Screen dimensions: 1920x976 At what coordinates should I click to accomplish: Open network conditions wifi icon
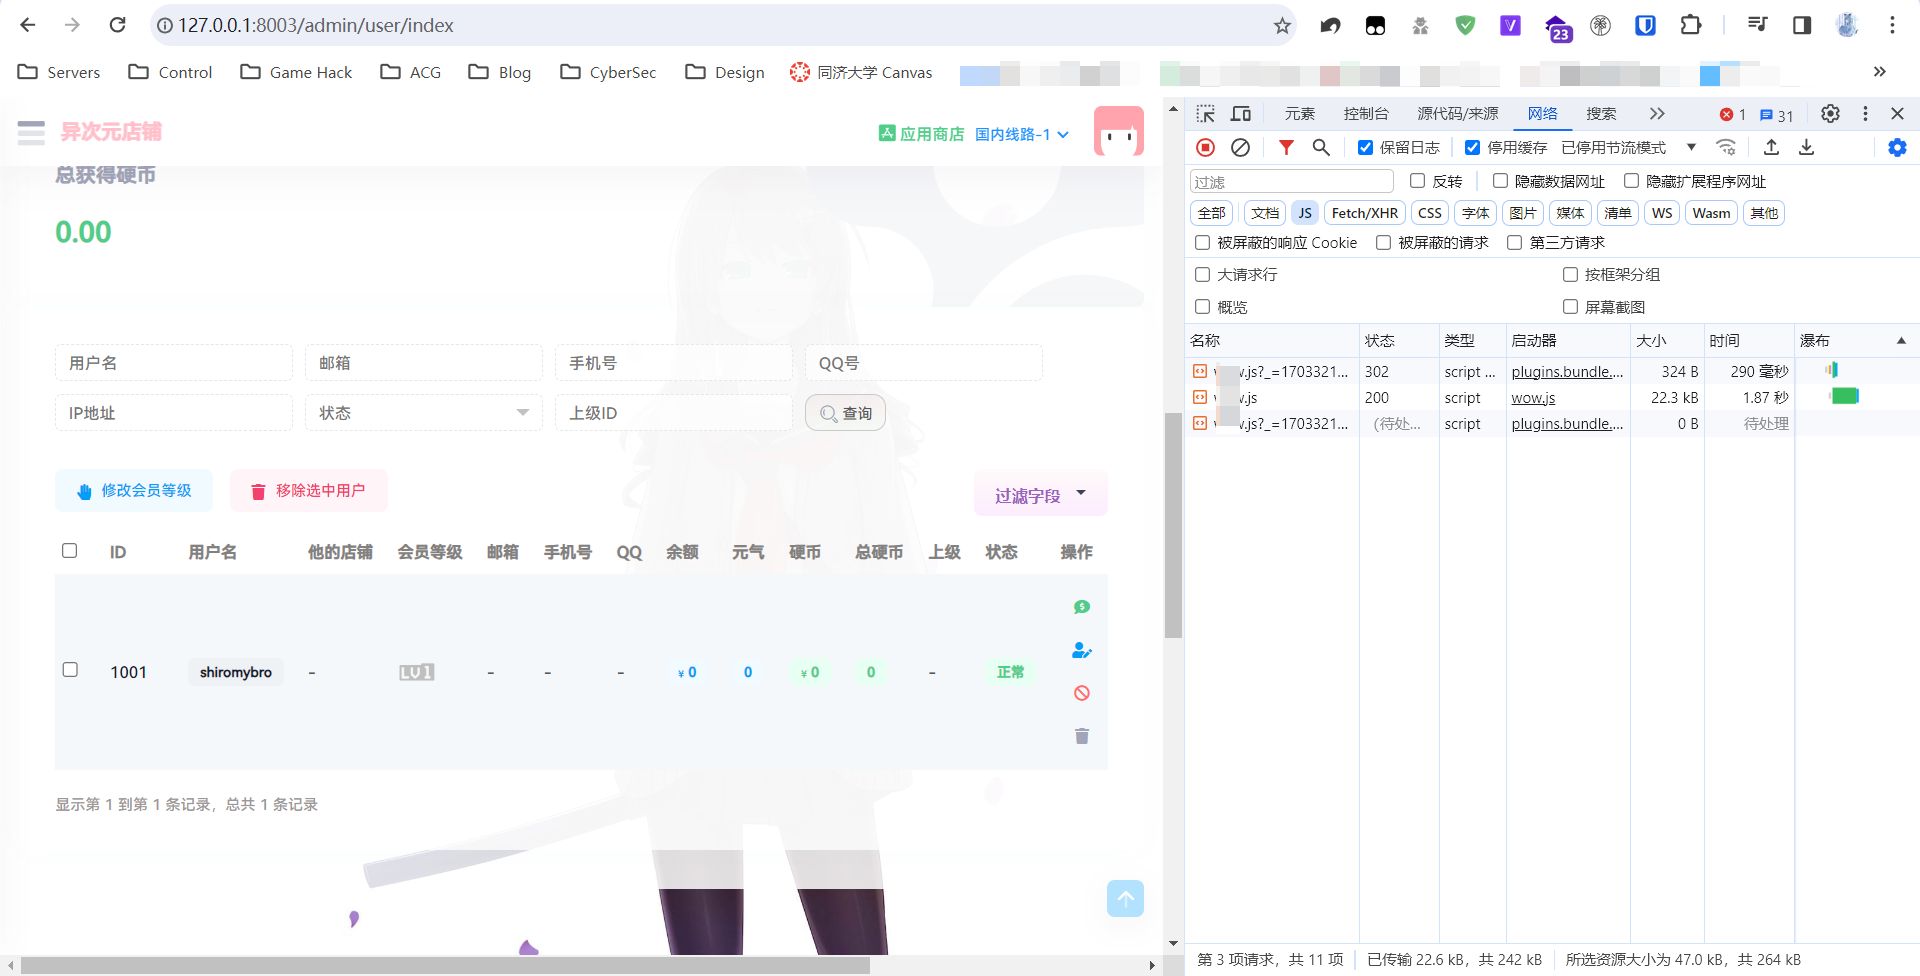[x=1726, y=147]
